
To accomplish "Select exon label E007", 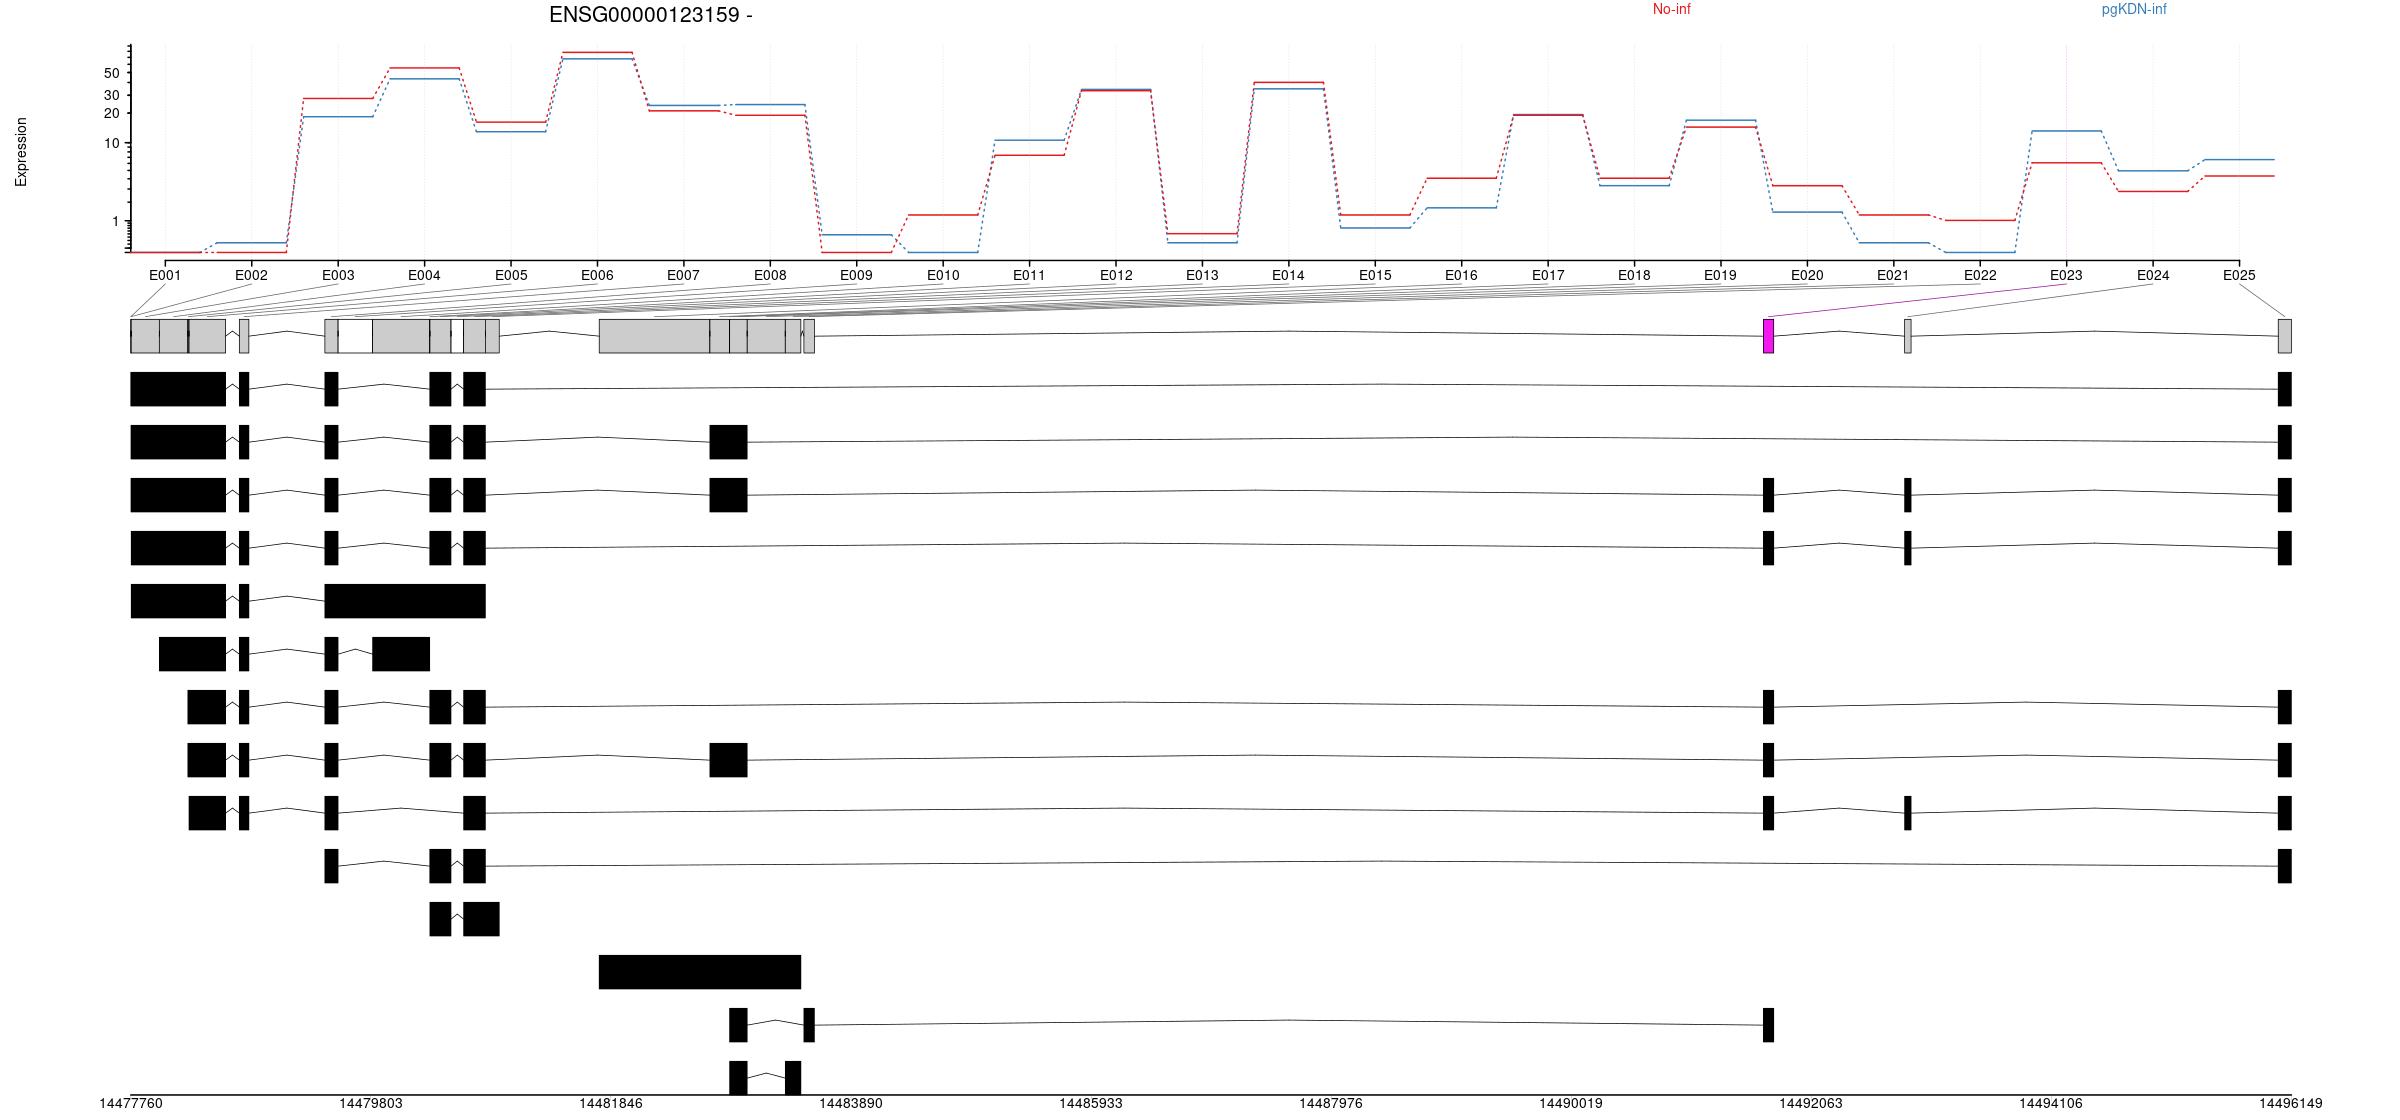I will (683, 275).
